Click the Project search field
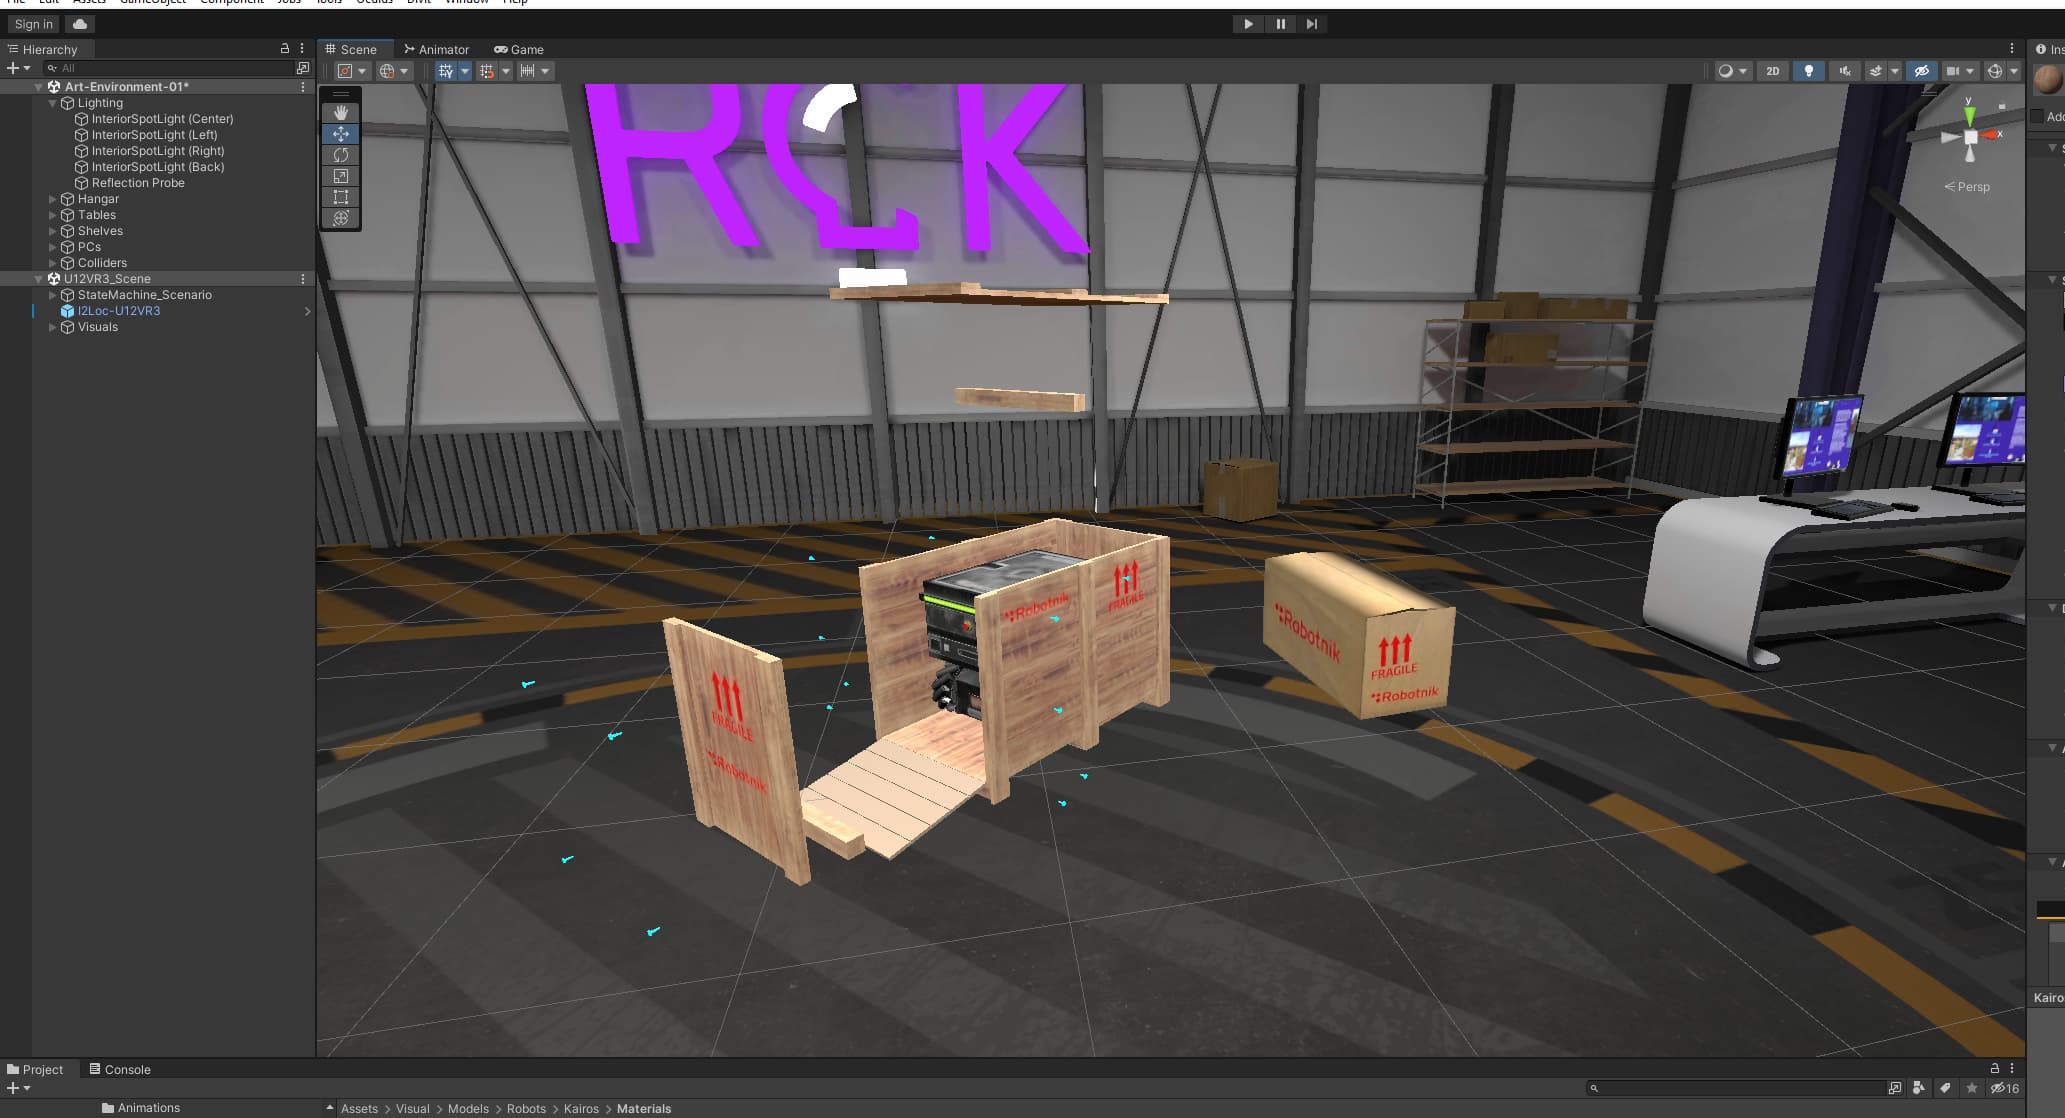Image resolution: width=2065 pixels, height=1118 pixels. 1735,1088
